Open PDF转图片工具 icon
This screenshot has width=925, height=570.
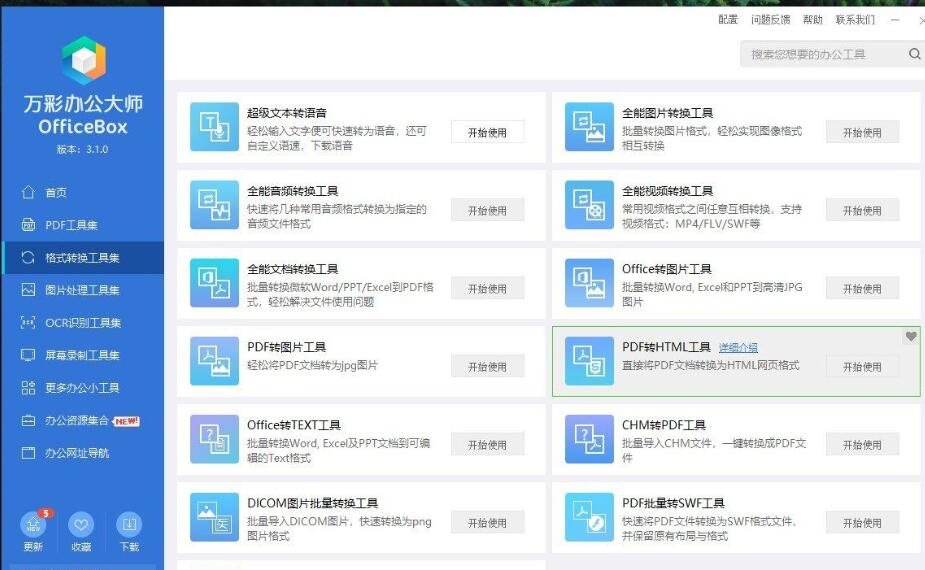point(214,361)
